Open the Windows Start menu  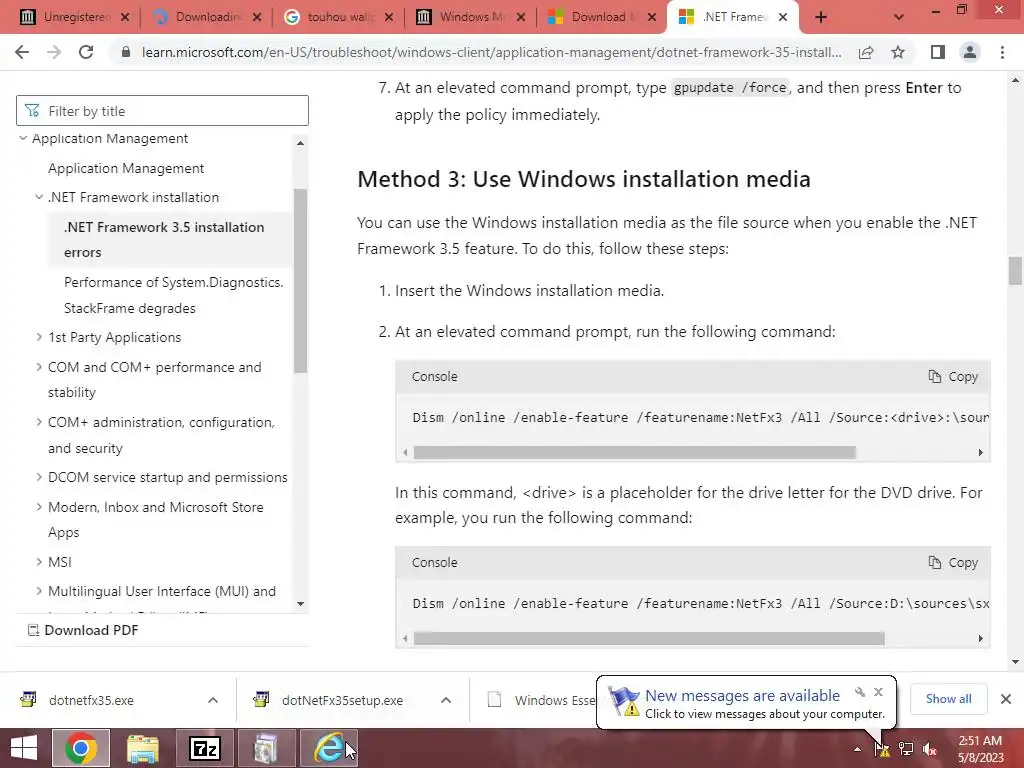[24, 748]
